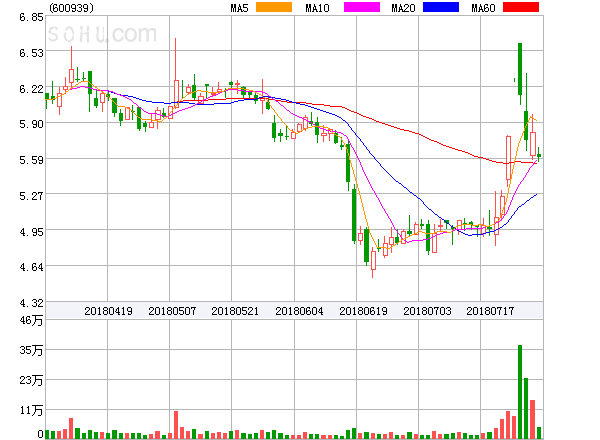Click the 4.64 price axis label
The height and width of the screenshot is (440, 600).
(x=31, y=267)
